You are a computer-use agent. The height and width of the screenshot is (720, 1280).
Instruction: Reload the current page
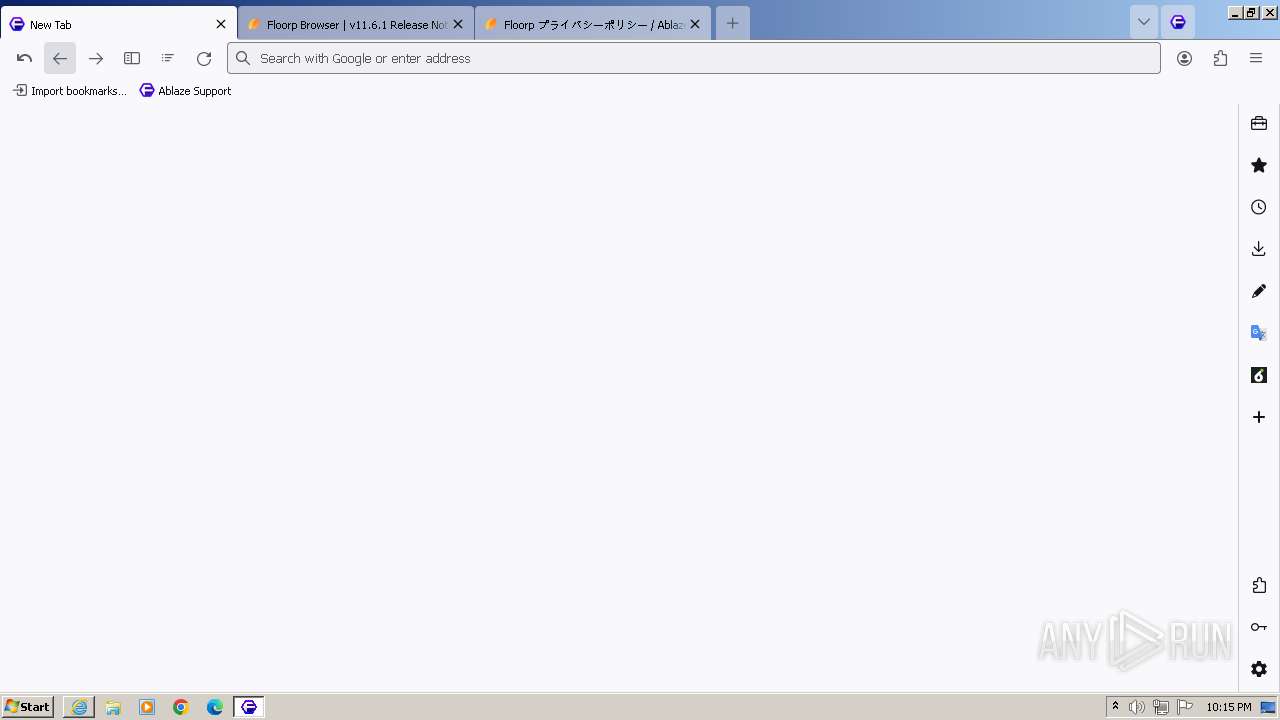click(204, 58)
